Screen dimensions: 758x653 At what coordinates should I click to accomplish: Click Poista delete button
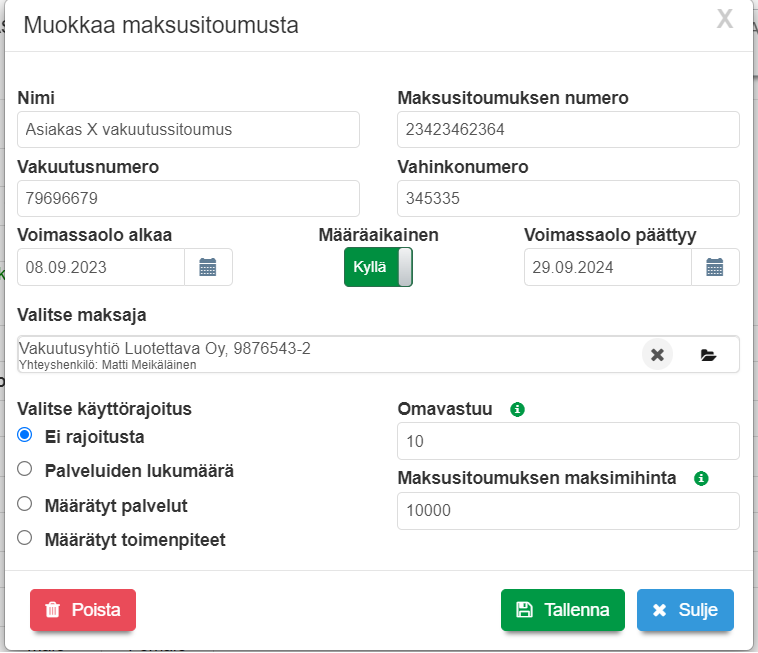tap(83, 610)
